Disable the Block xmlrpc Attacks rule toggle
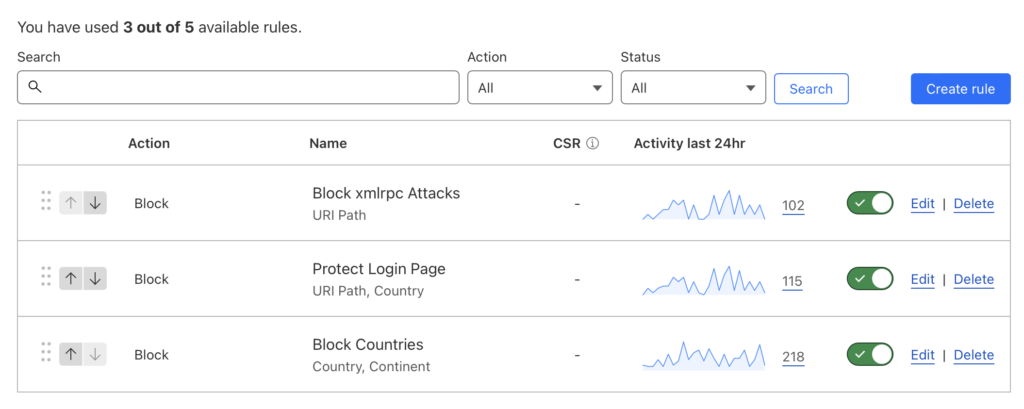1024x409 pixels. (x=870, y=203)
